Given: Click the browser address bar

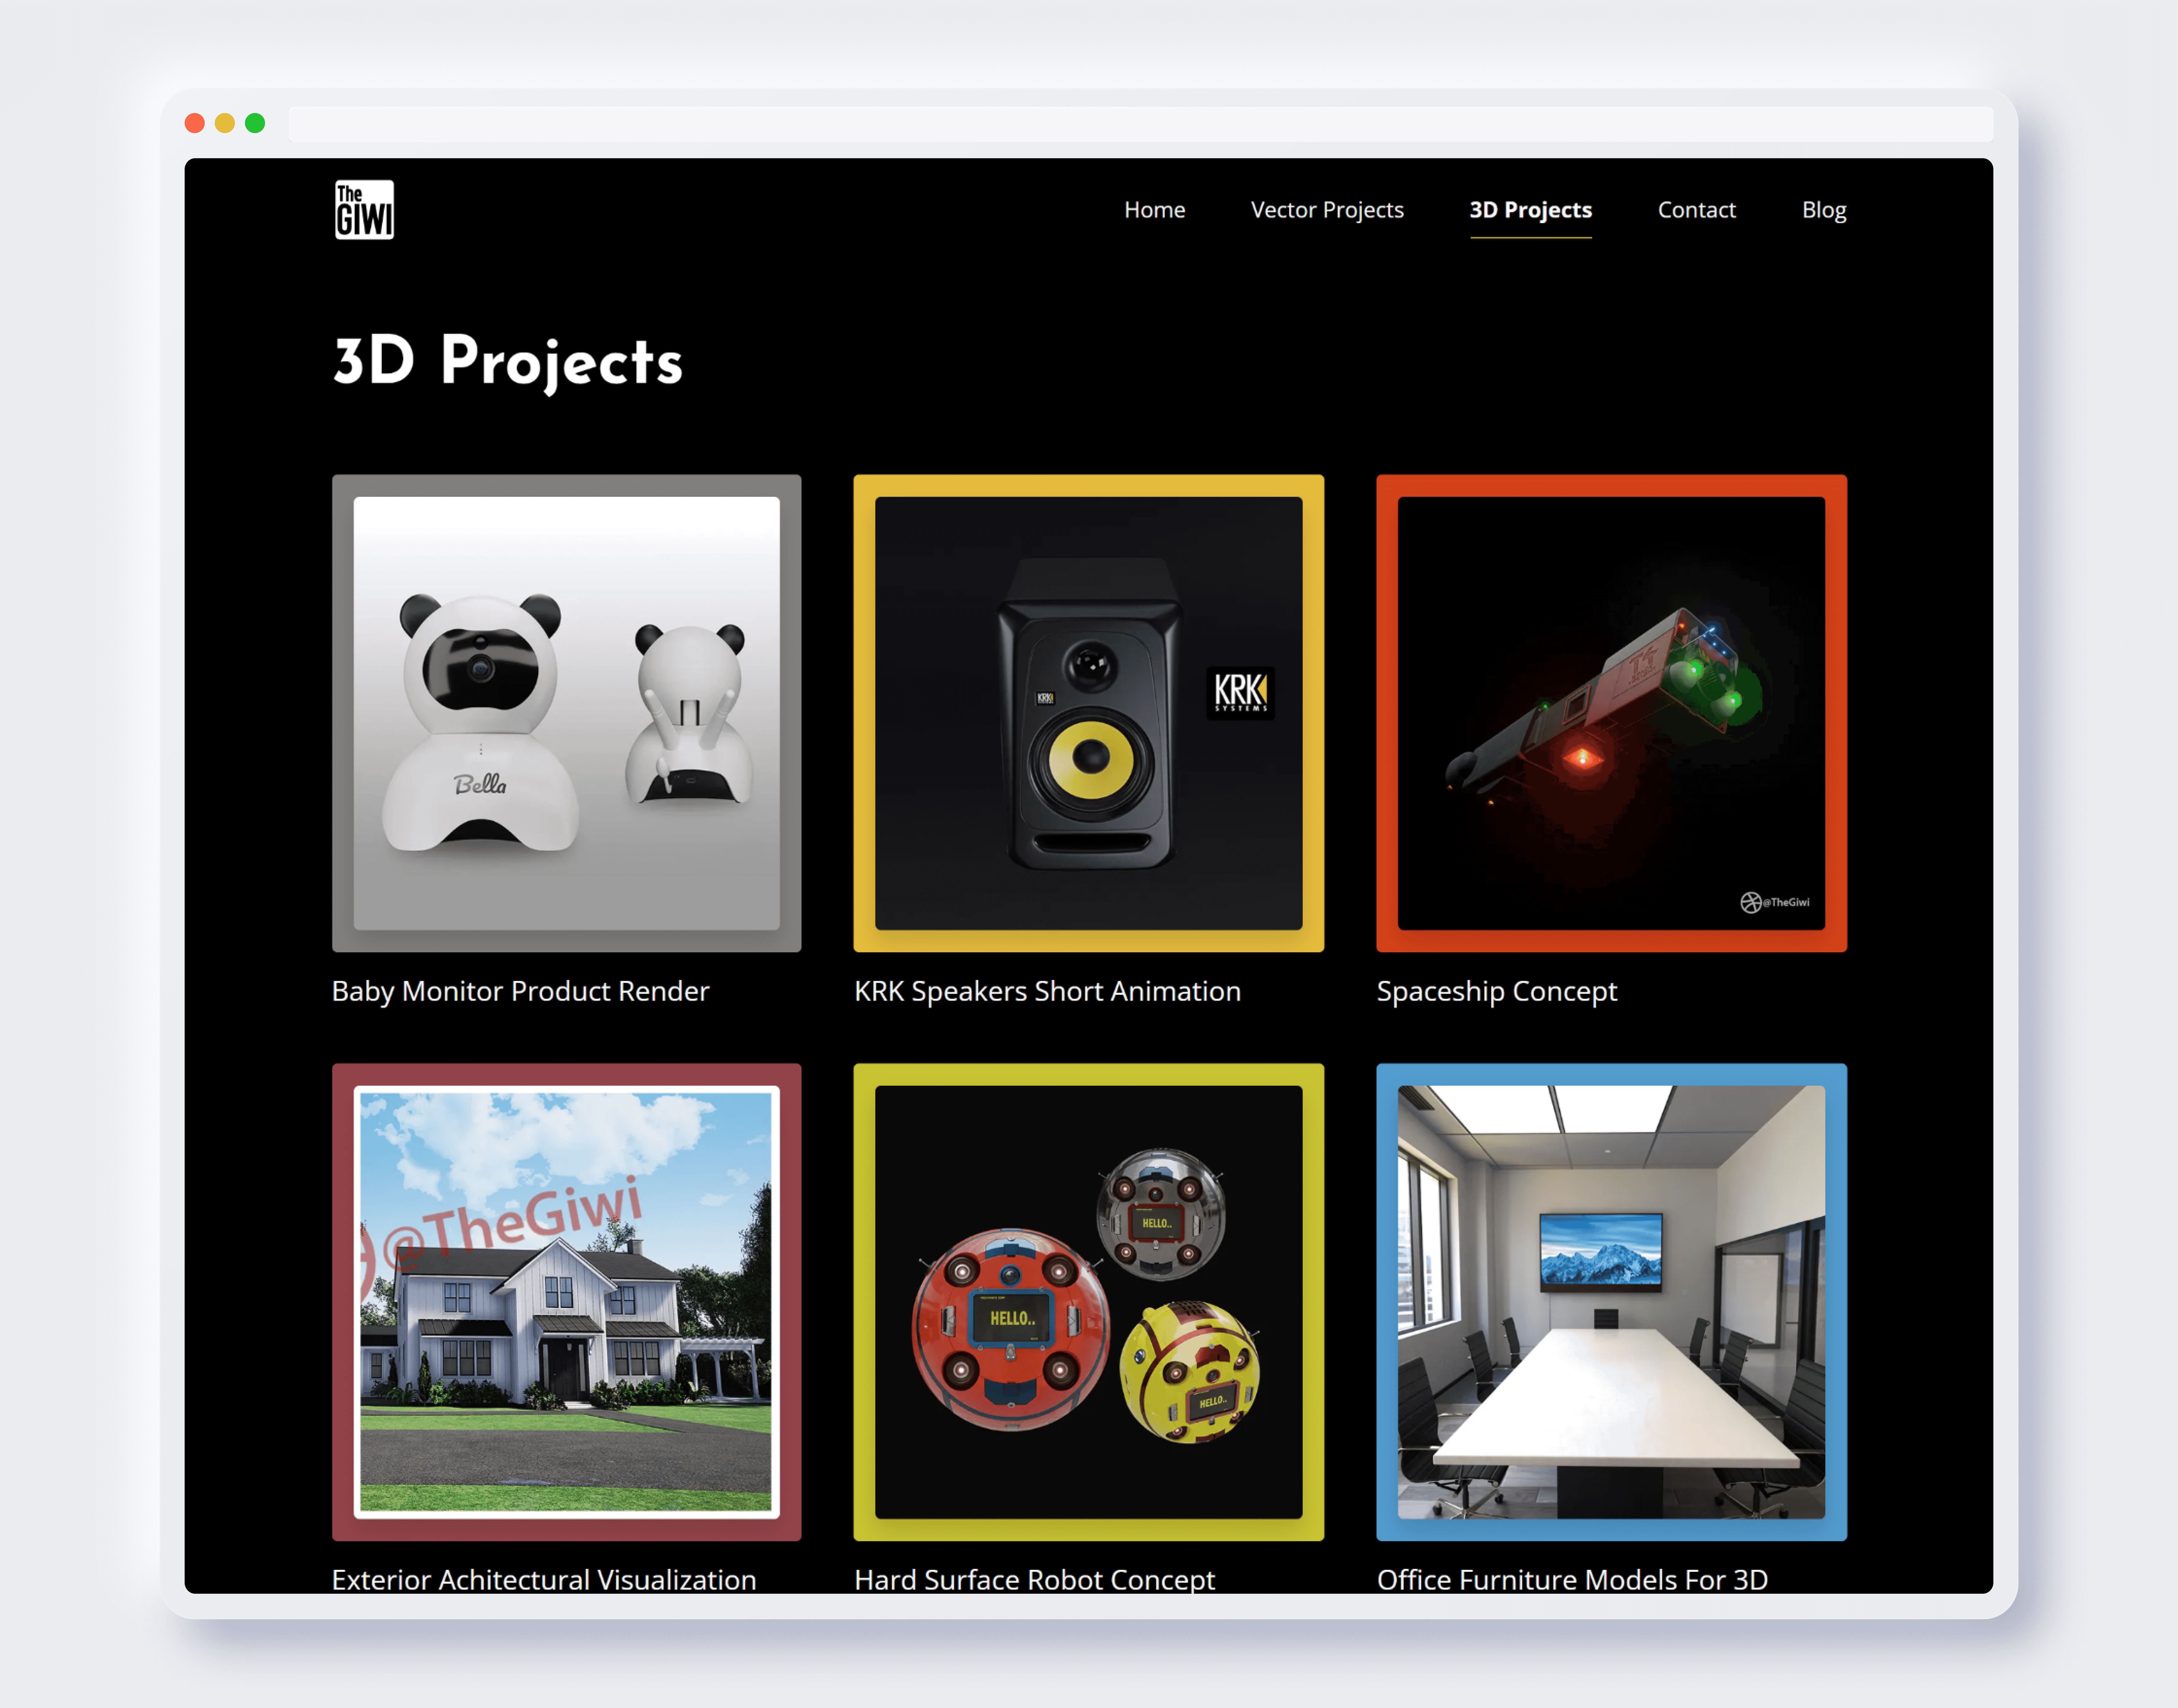Looking at the screenshot, I should pos(1140,124).
